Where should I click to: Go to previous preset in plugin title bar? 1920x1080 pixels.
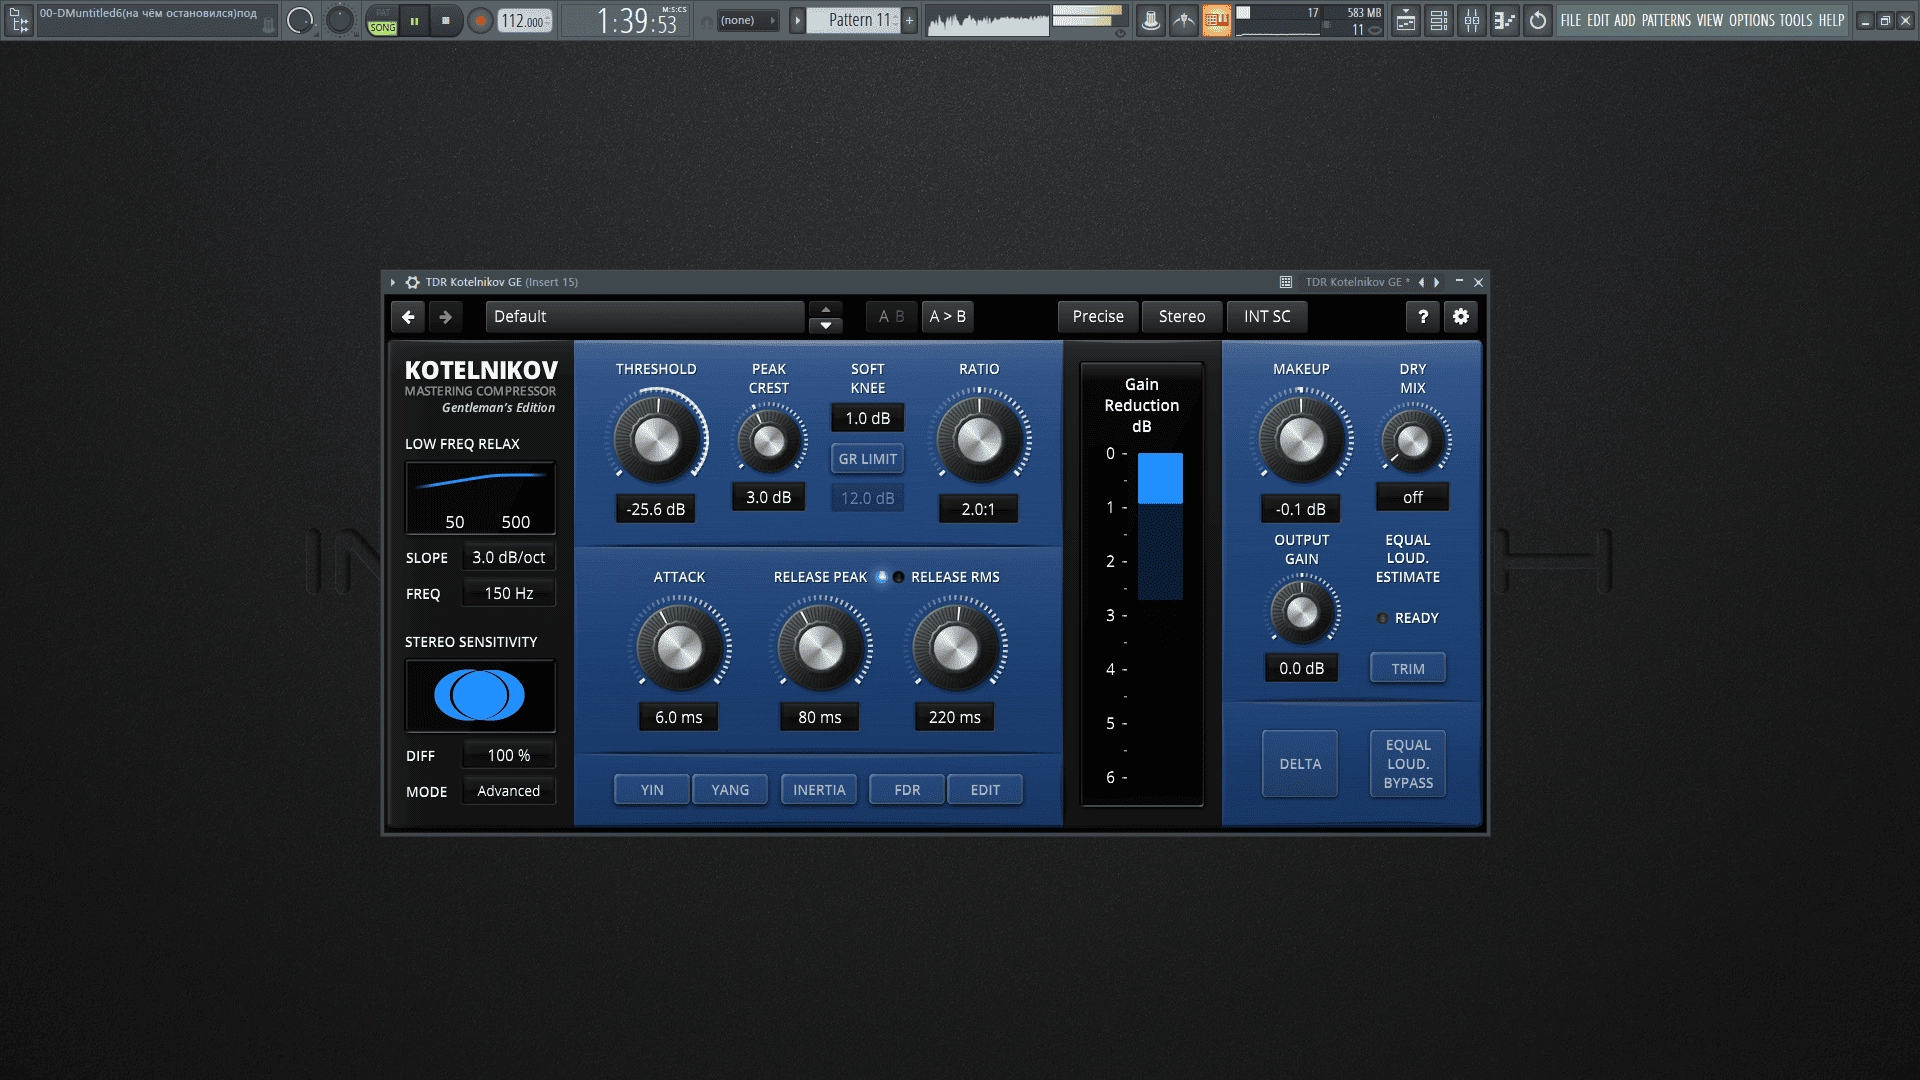[1421, 282]
